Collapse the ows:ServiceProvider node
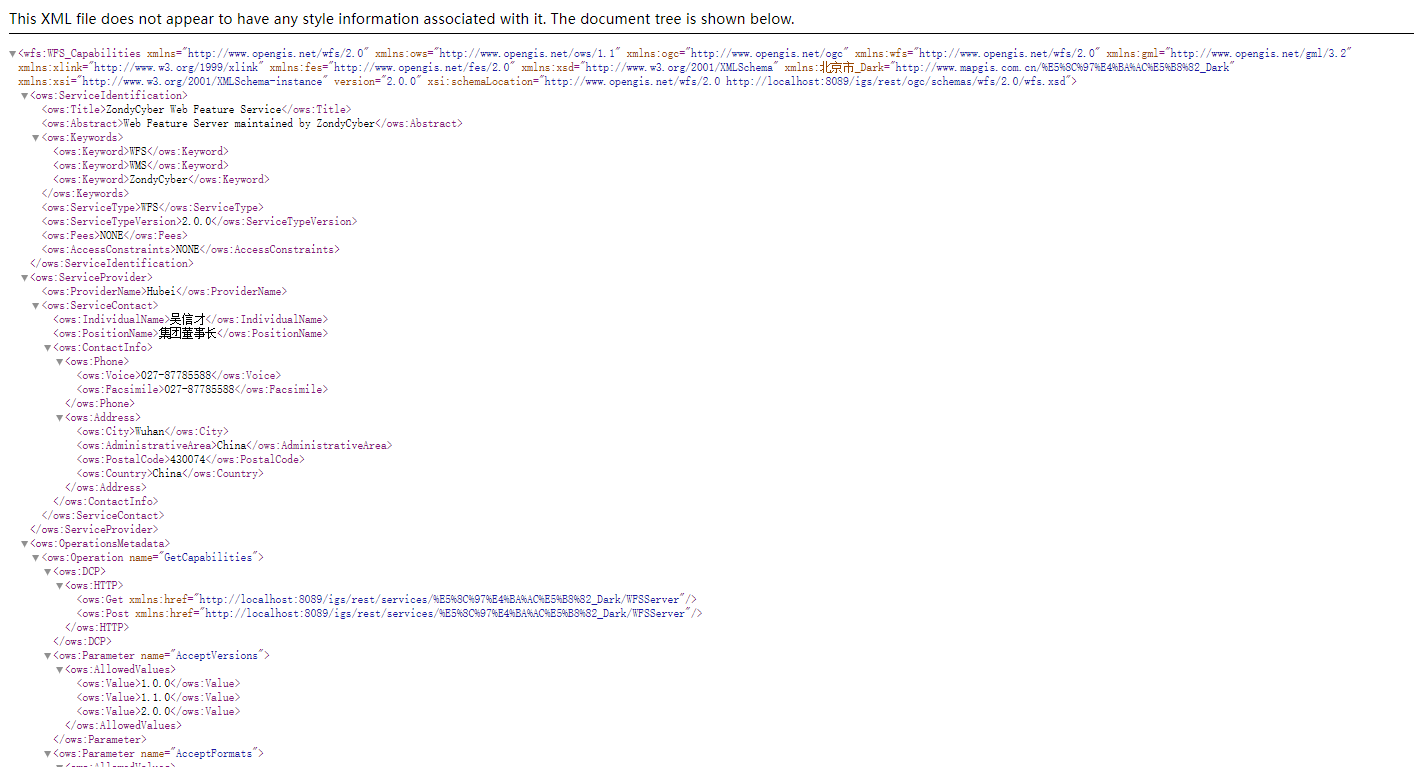 (25, 278)
